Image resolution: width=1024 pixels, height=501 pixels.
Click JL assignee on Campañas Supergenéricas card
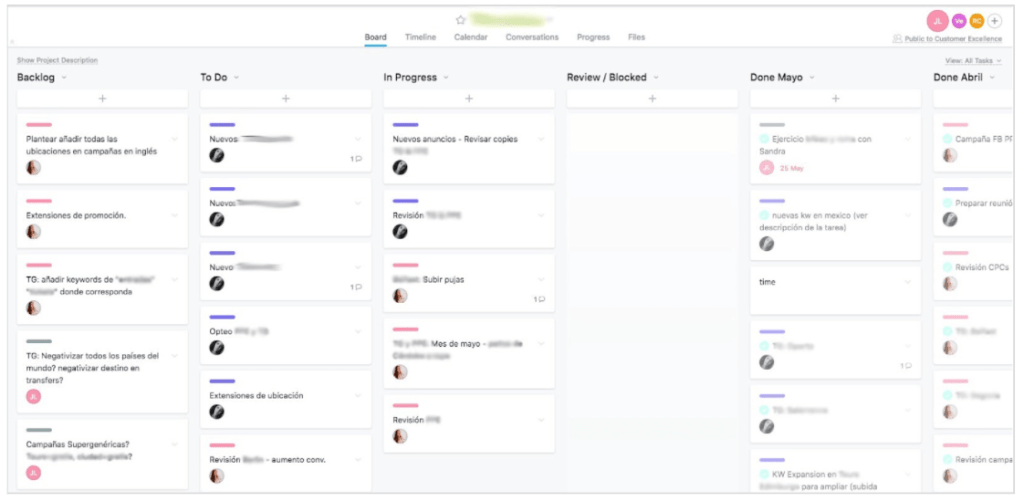[33, 473]
